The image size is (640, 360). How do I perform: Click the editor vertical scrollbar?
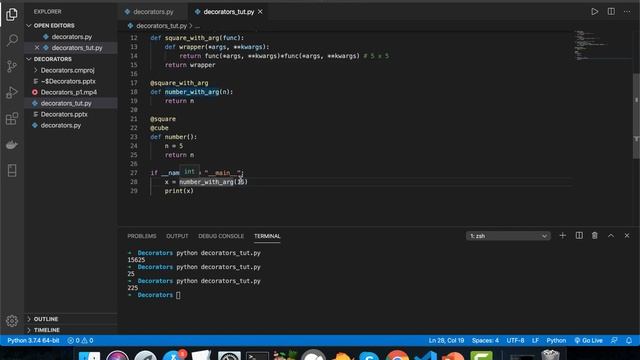click(636, 116)
